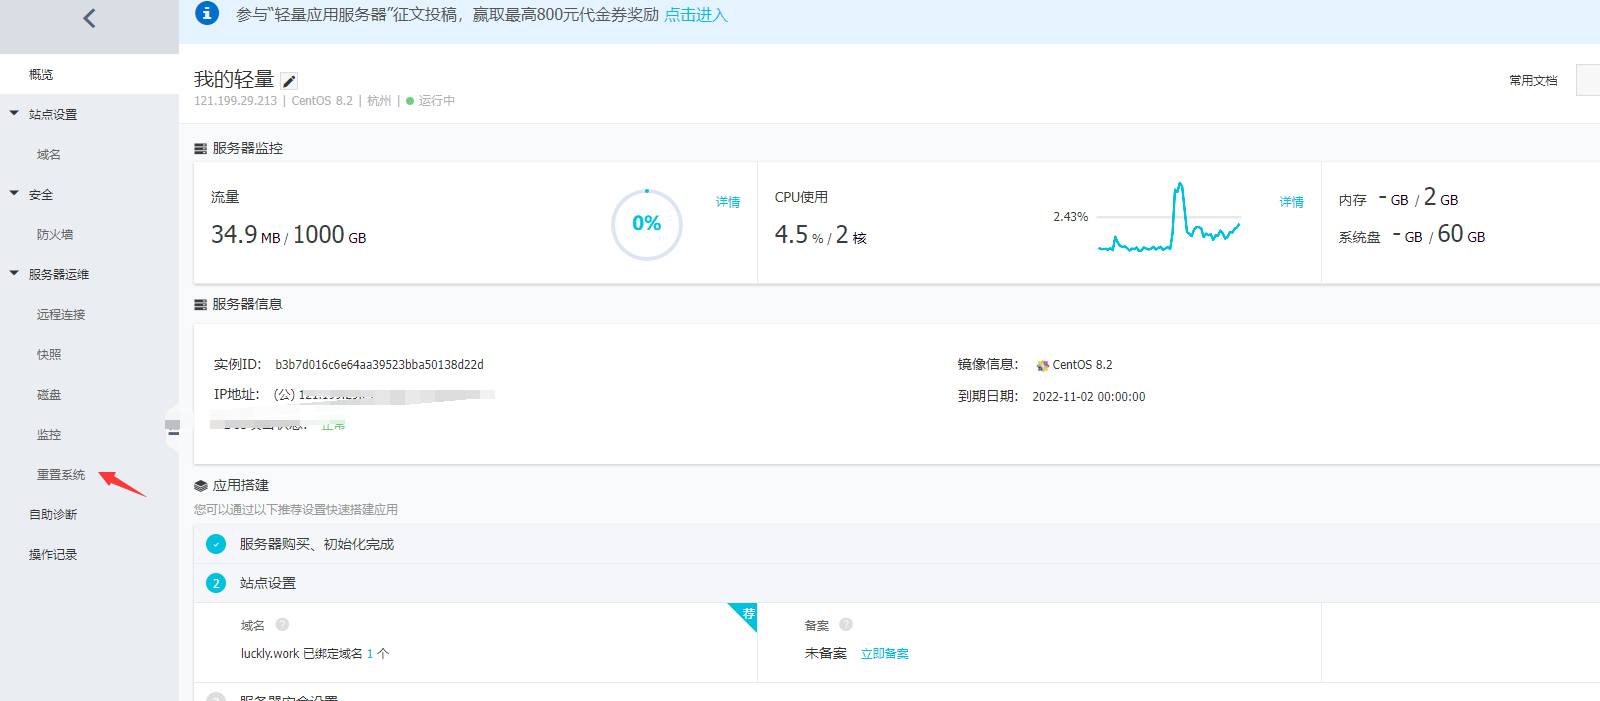Click the CPU usage line chart
Screen dimensions: 1600x701
coord(1168,220)
